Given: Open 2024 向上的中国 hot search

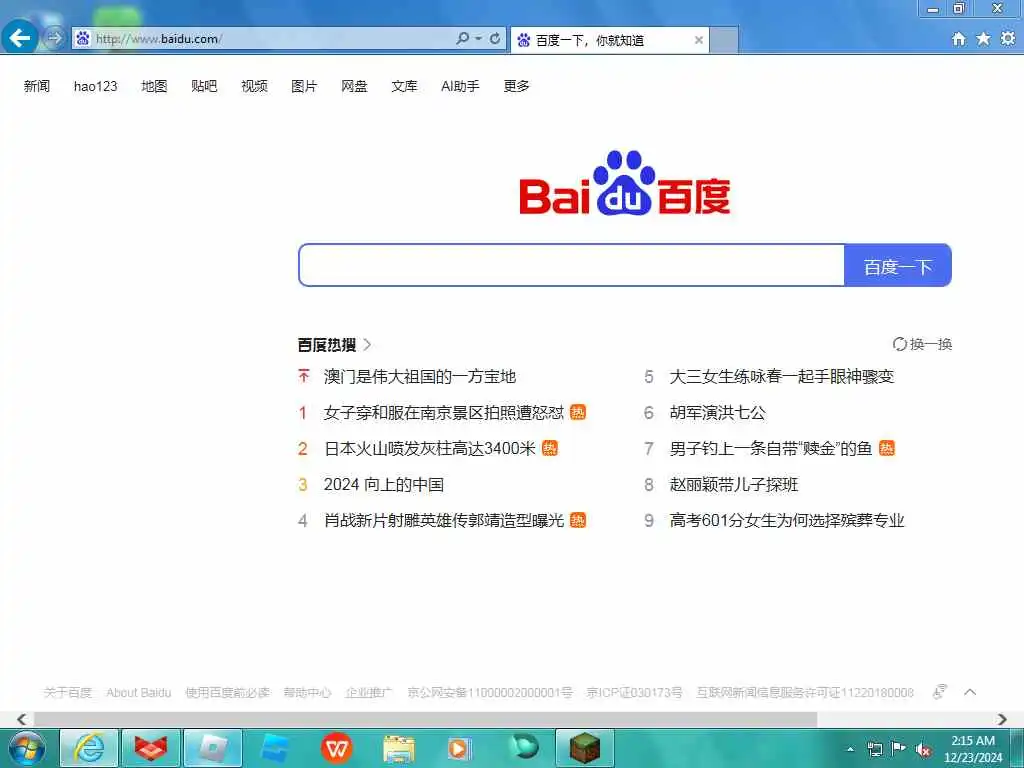Looking at the screenshot, I should [384, 485].
